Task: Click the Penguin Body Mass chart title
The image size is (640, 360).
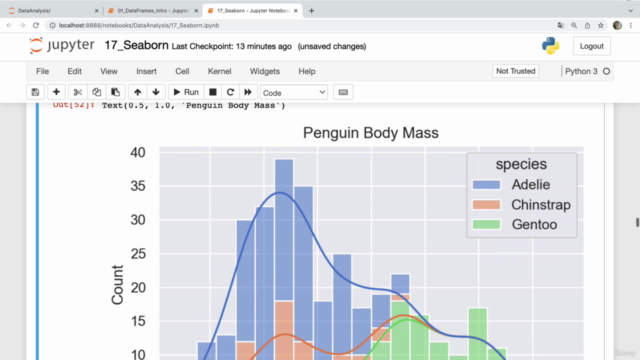Action: (371, 133)
